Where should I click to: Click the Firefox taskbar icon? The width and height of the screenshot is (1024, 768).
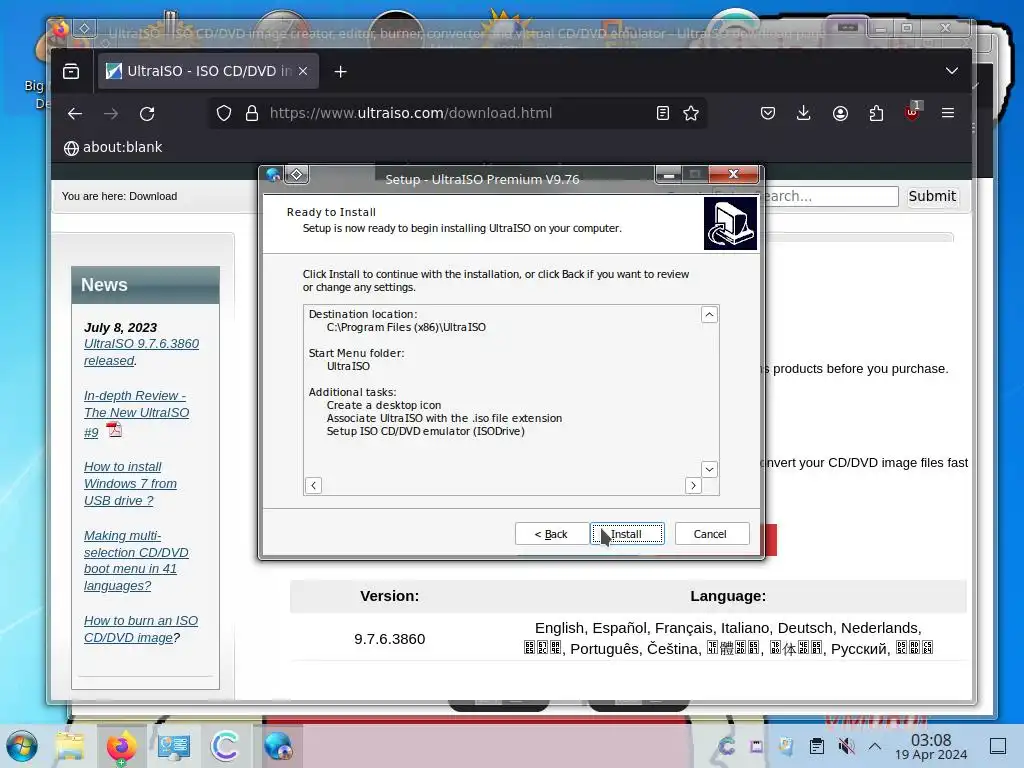(x=121, y=746)
